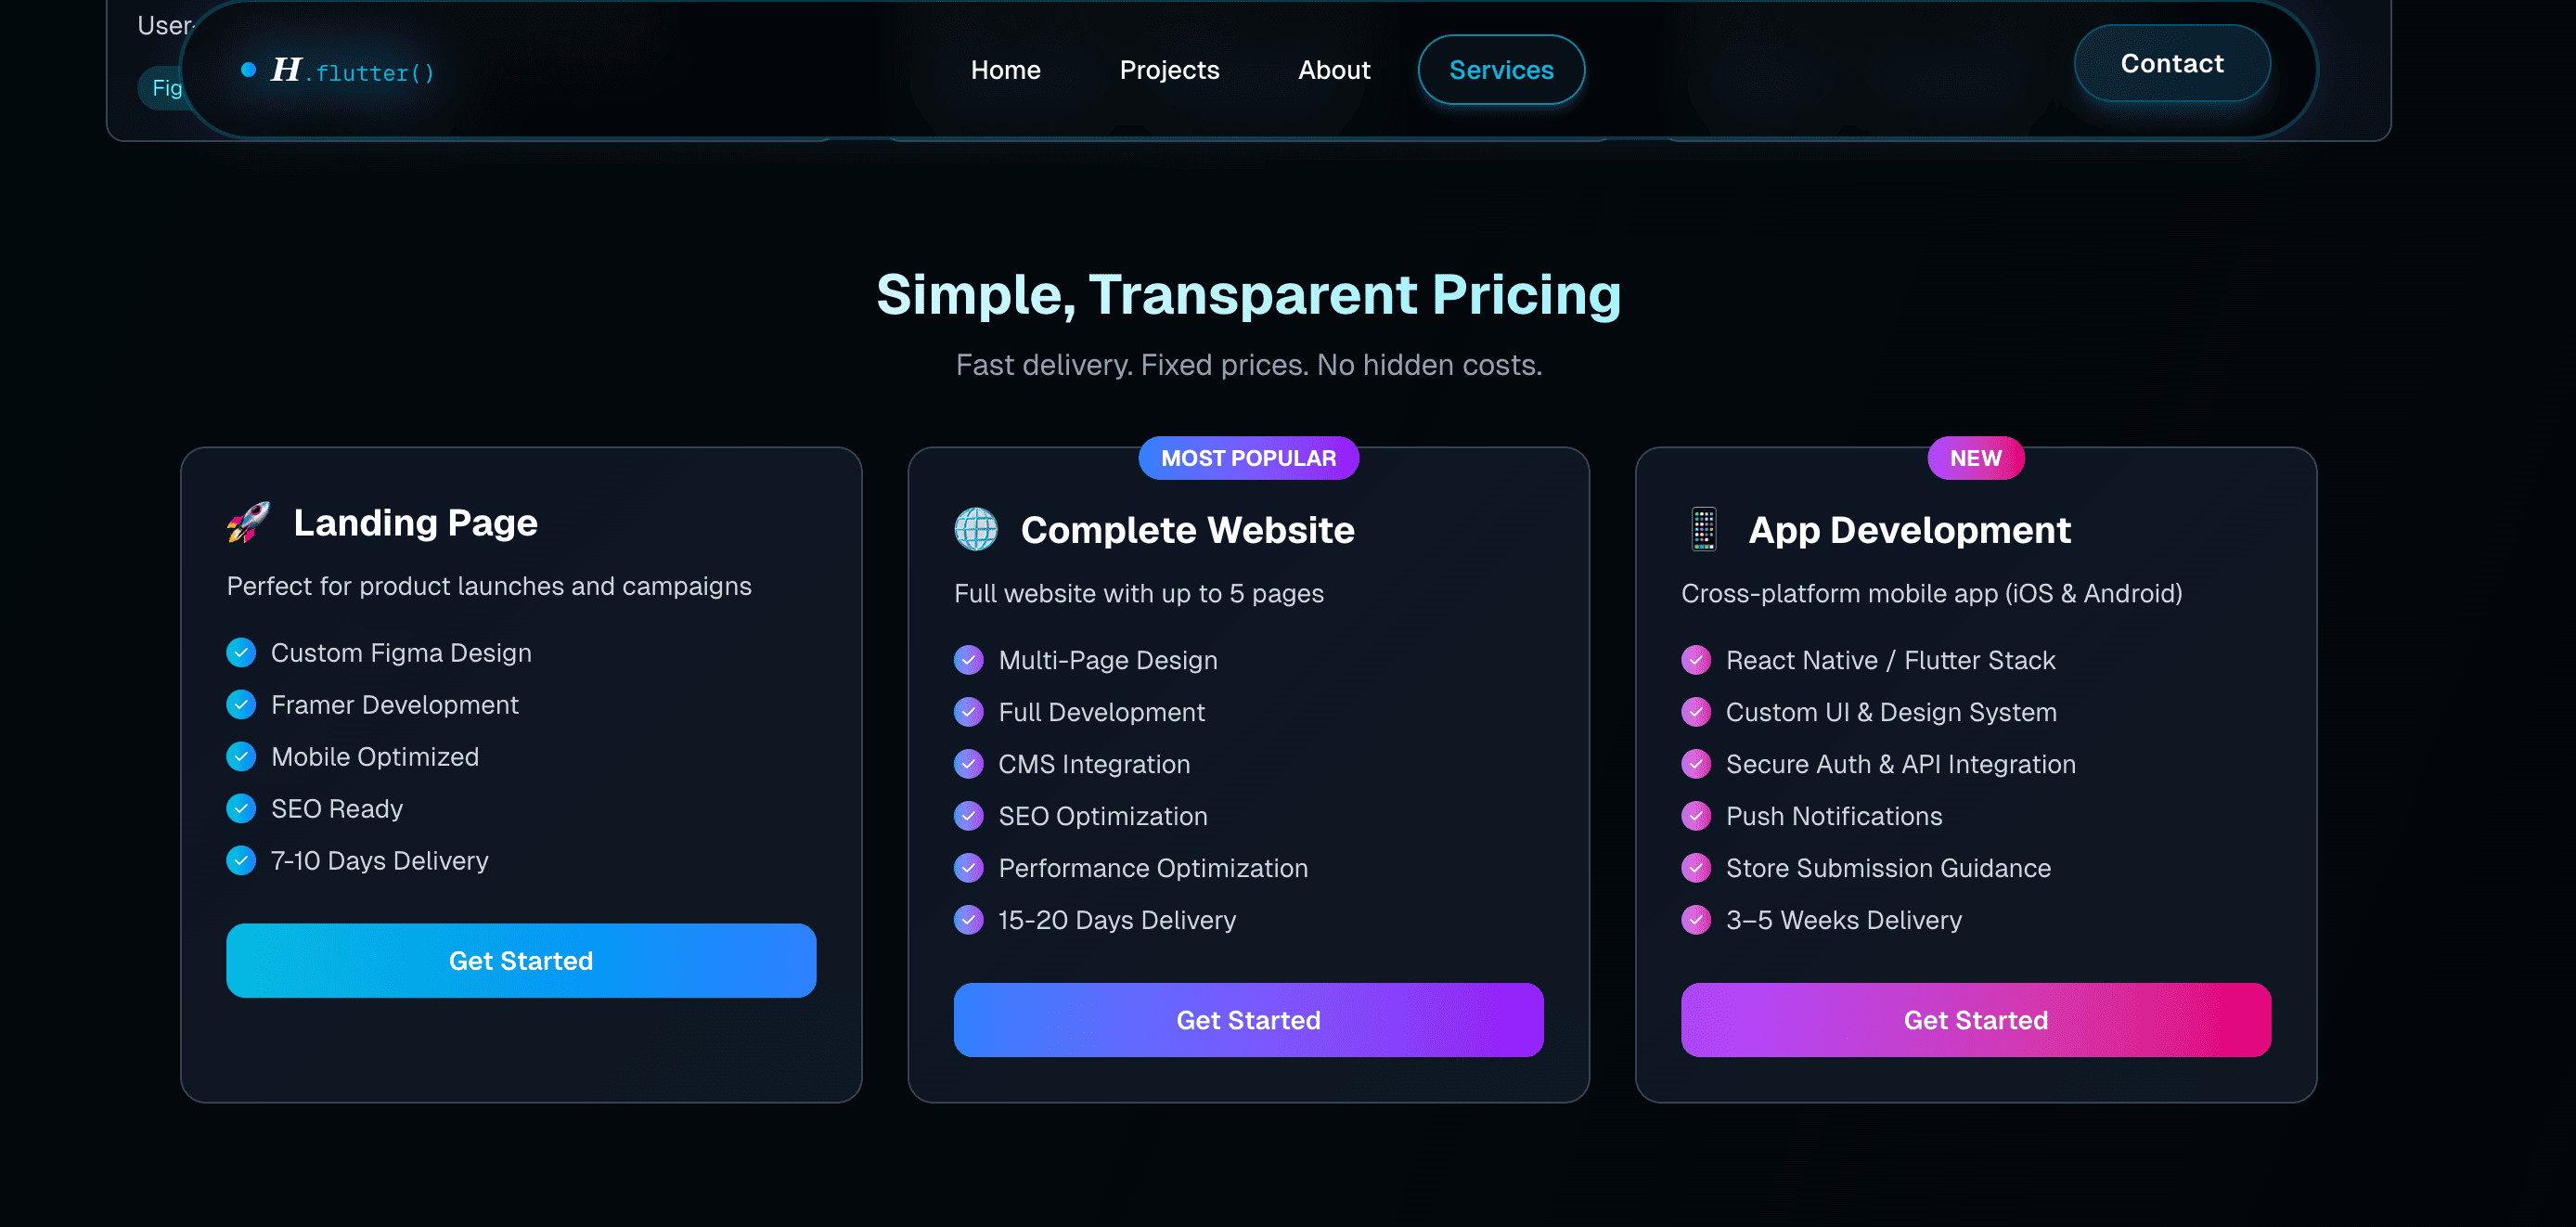Toggle the Multi-Page Design checkmark
Viewport: 2576px width, 1227px height.
pyautogui.click(x=968, y=660)
